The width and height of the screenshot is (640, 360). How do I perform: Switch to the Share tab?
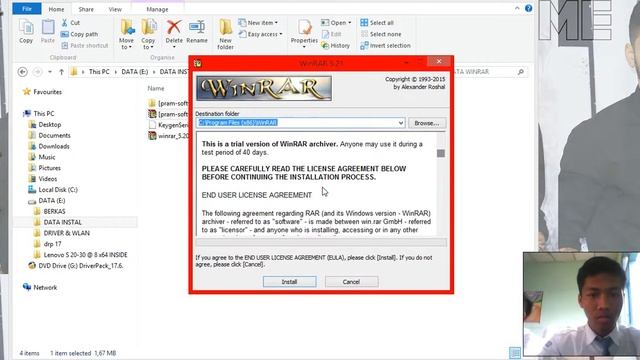86,9
